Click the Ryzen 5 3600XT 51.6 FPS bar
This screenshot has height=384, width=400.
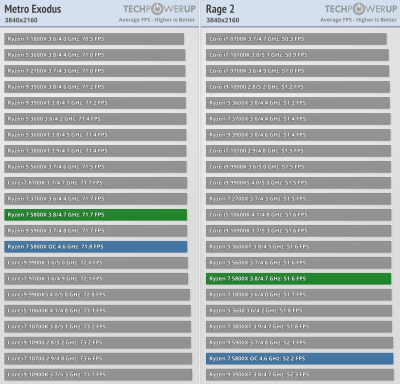[x=298, y=247]
